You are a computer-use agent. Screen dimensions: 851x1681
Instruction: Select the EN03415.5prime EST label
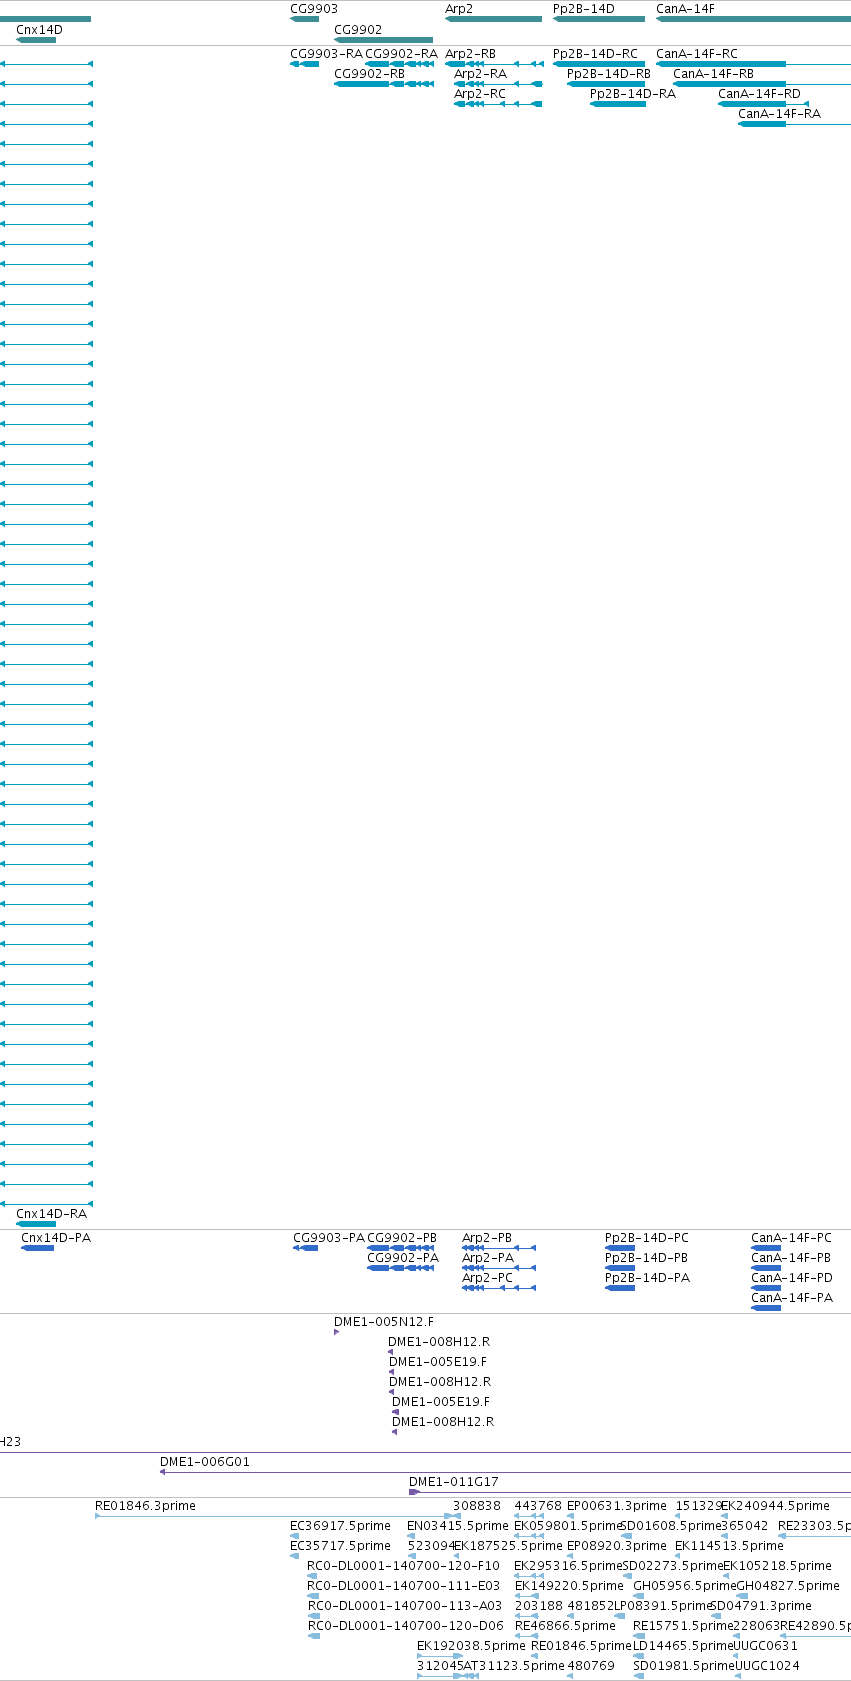(458, 1526)
